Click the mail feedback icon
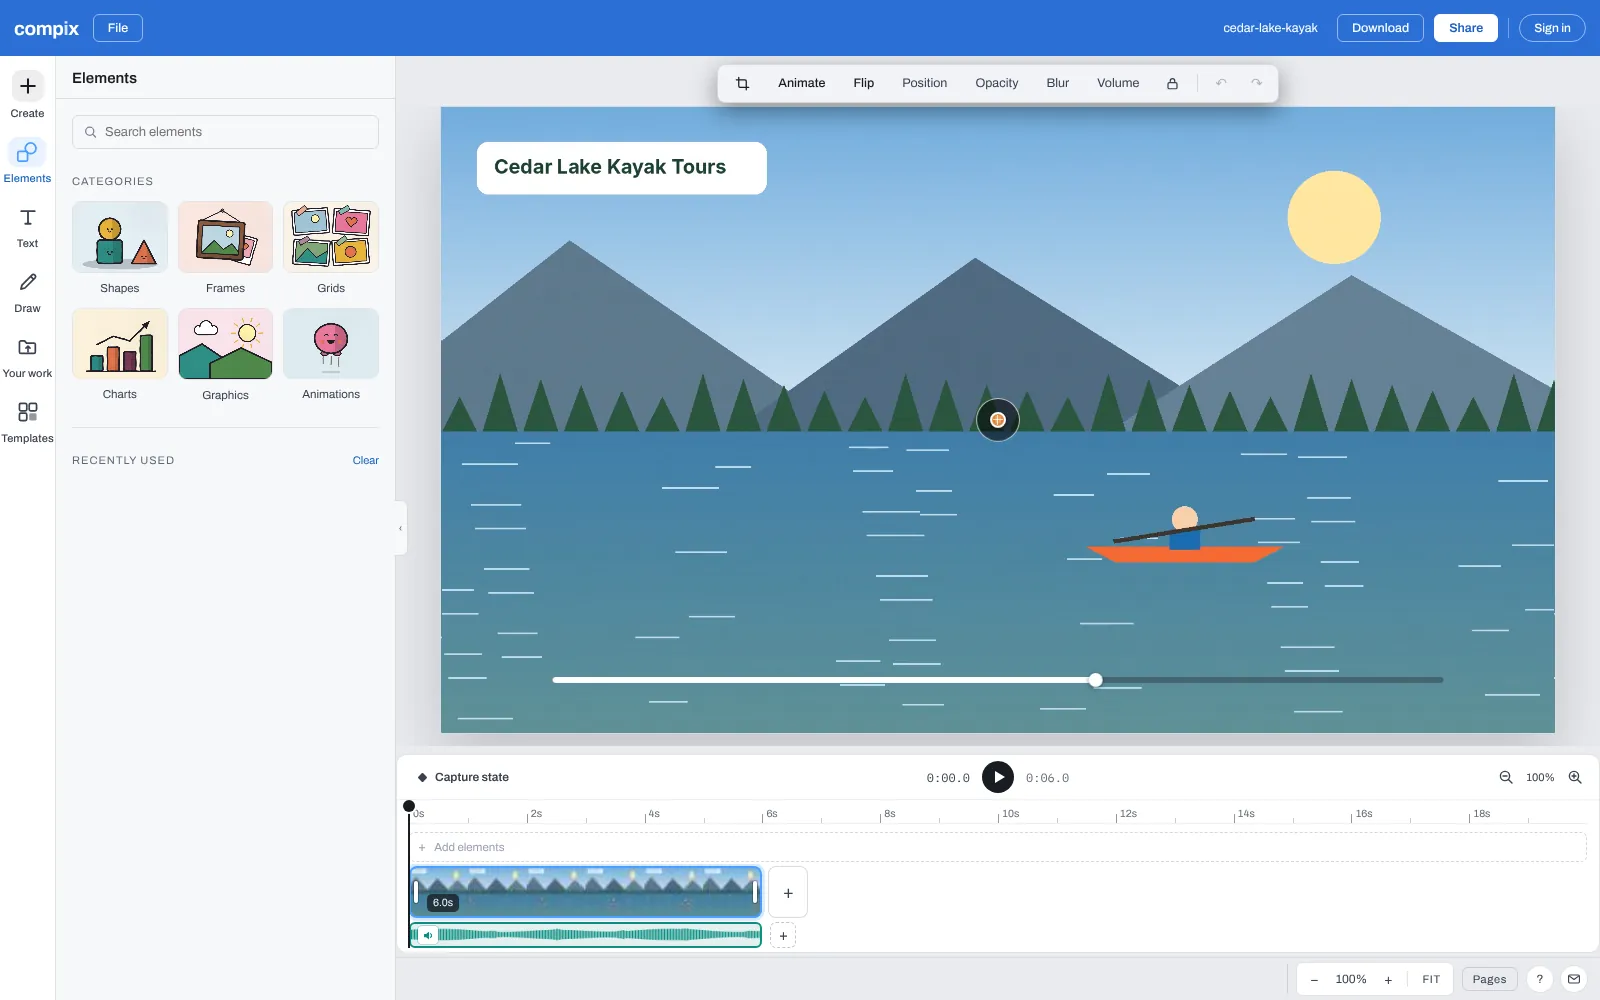1600x1000 pixels. pyautogui.click(x=1574, y=979)
